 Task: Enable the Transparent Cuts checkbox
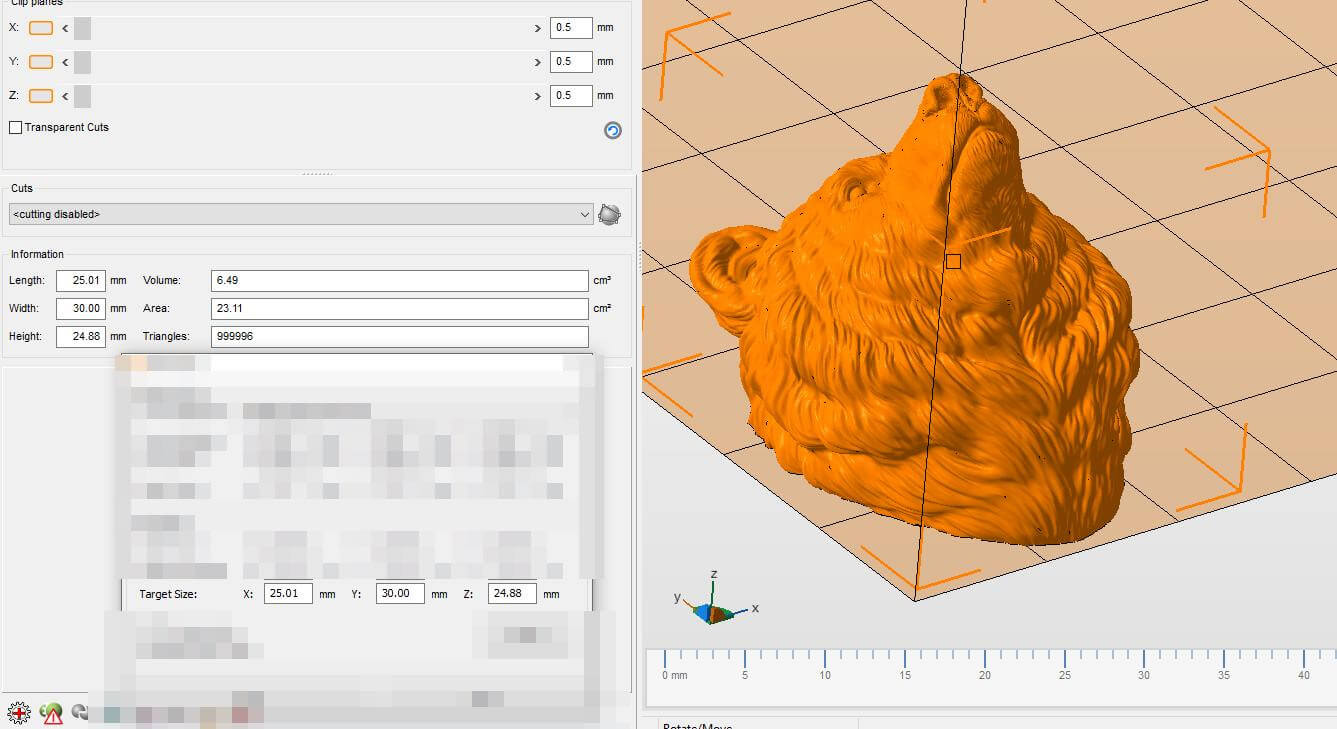click(16, 128)
